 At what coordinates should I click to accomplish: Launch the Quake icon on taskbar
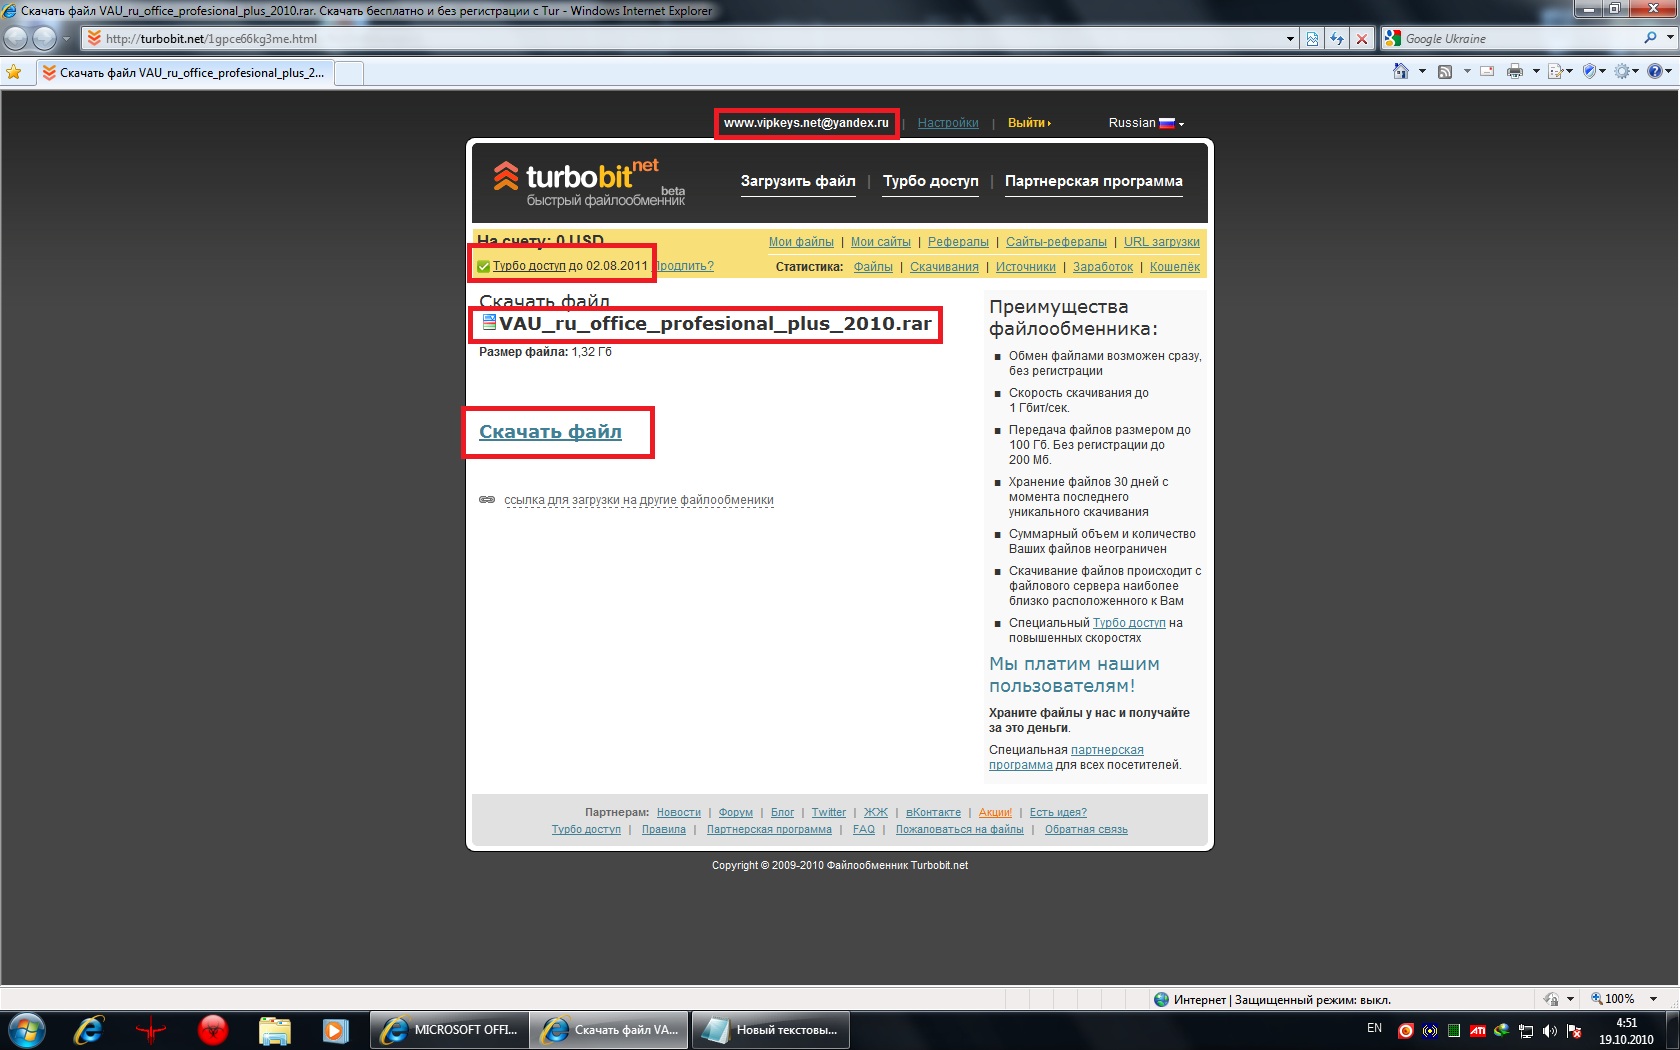coord(151,1030)
